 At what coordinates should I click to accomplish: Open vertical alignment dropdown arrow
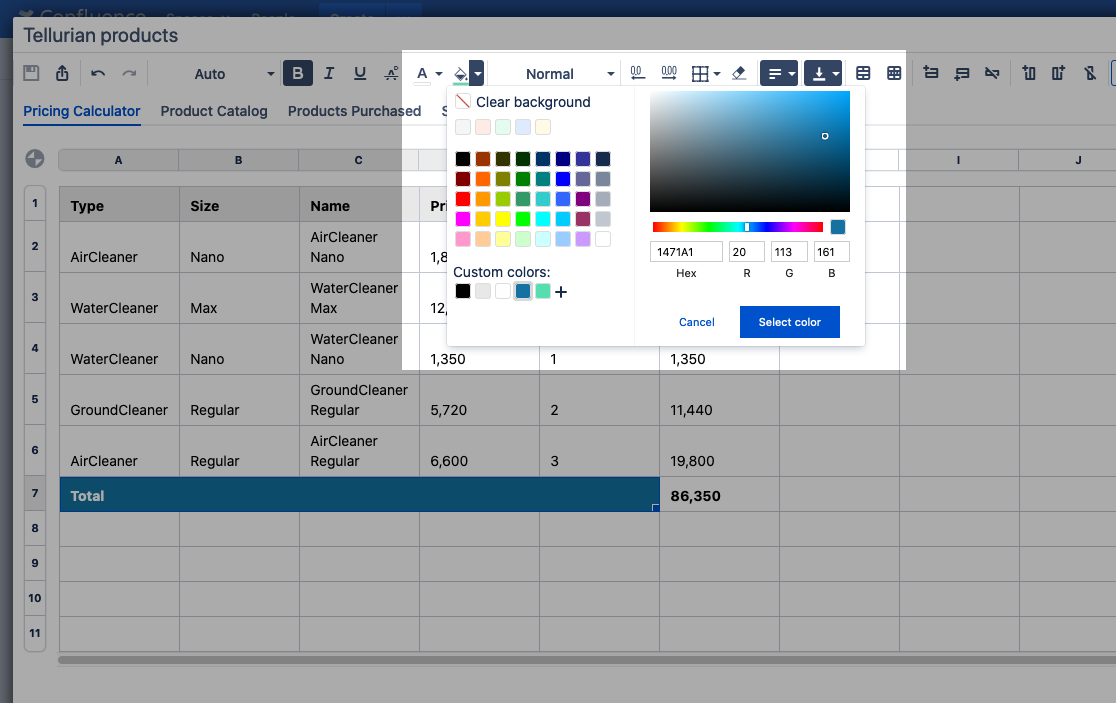pos(836,74)
